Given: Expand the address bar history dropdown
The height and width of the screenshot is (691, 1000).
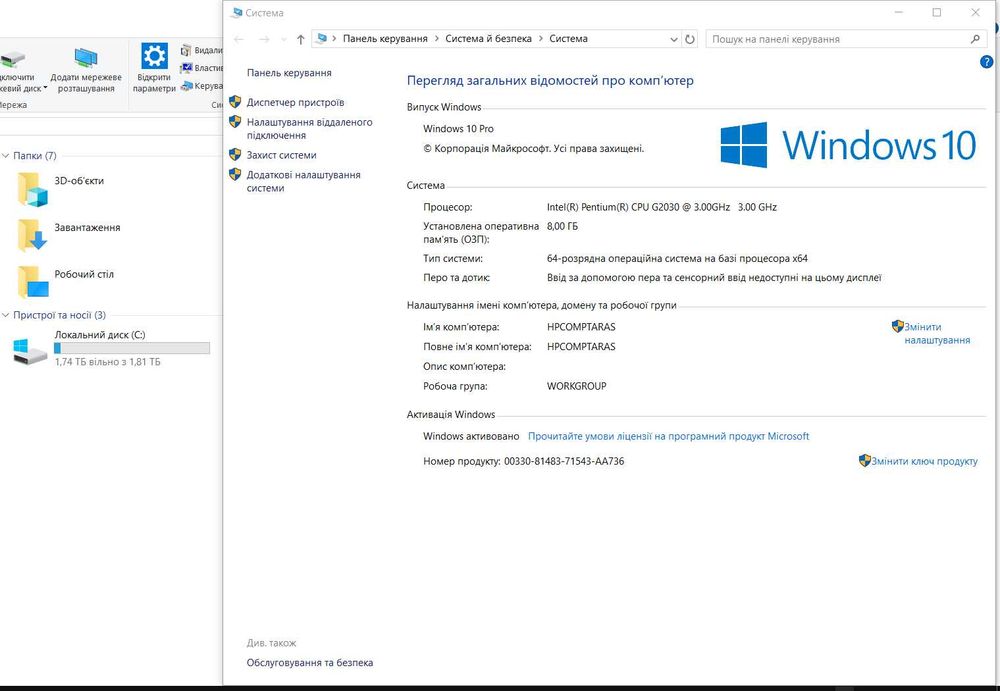Looking at the screenshot, I should point(673,40).
